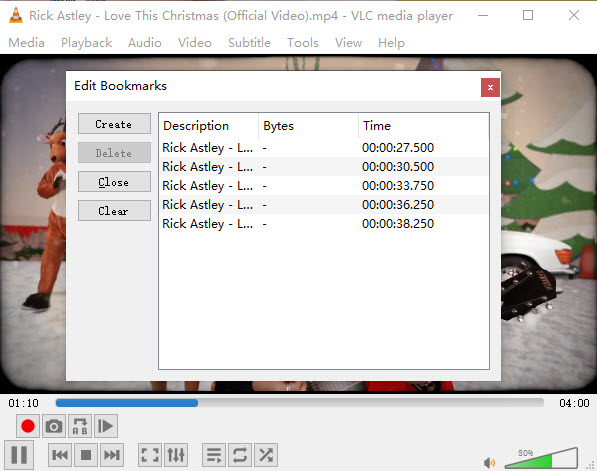597x471 pixels.
Task: Select bookmark at 00:00:27.500
Action: pyautogui.click(x=324, y=147)
